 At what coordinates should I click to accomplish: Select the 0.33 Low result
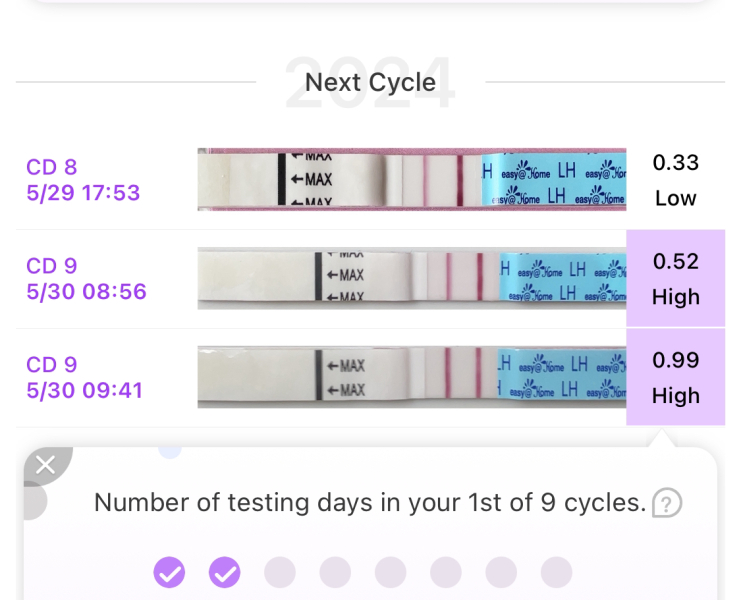[x=675, y=180]
